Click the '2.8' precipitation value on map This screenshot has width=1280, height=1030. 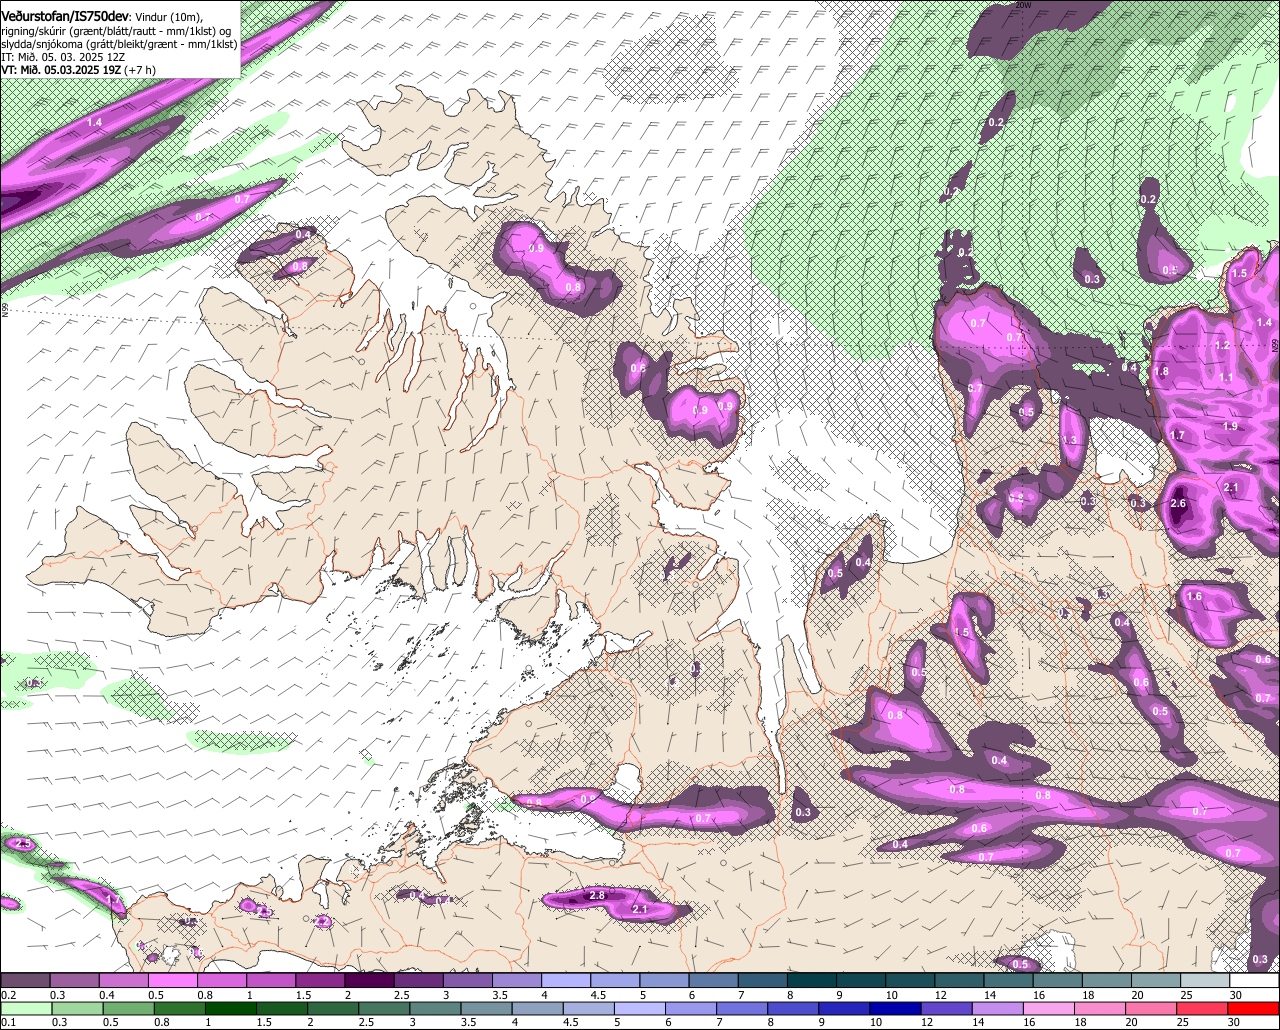pyautogui.click(x=597, y=896)
